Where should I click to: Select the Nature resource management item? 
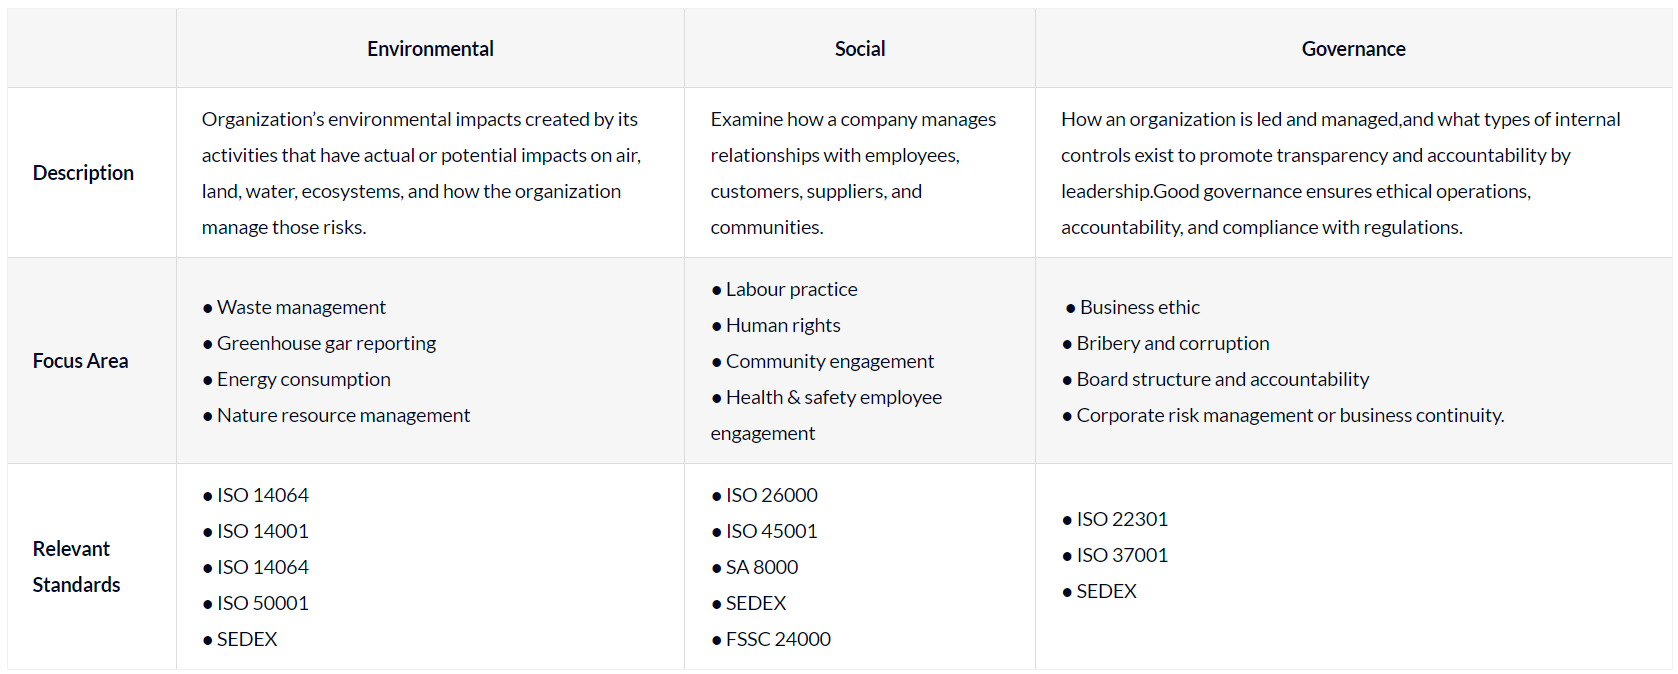(x=343, y=415)
